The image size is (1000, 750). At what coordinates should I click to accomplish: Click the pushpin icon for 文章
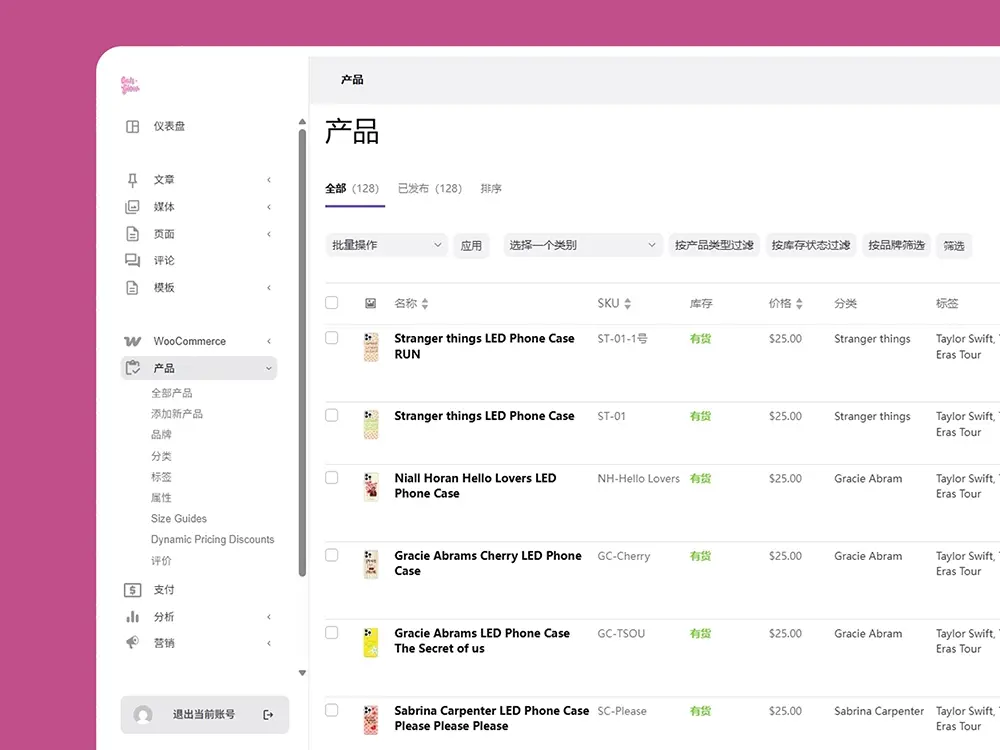click(x=132, y=180)
